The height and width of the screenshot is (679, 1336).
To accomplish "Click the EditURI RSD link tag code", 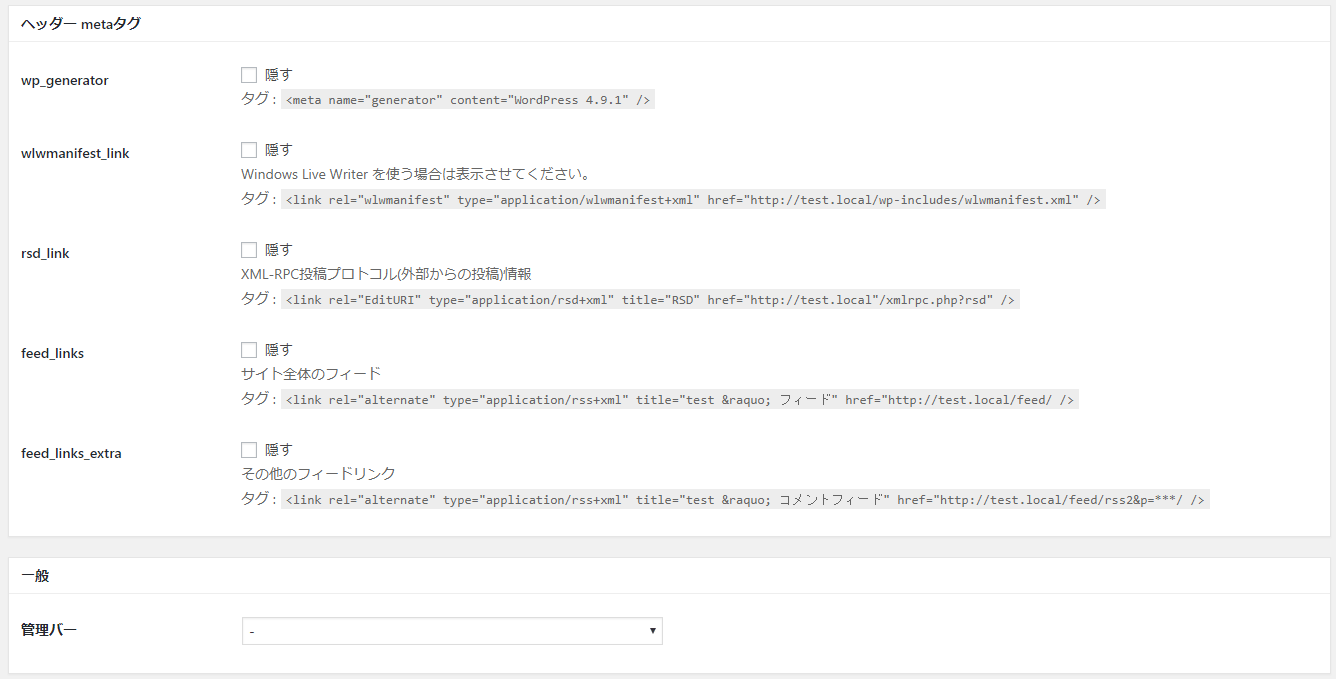I will click(x=650, y=300).
